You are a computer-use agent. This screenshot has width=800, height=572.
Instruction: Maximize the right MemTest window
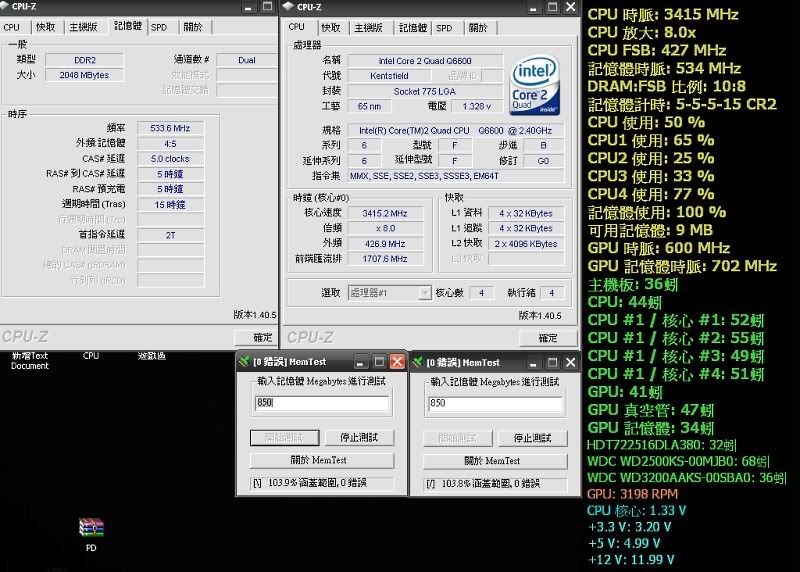[x=552, y=362]
